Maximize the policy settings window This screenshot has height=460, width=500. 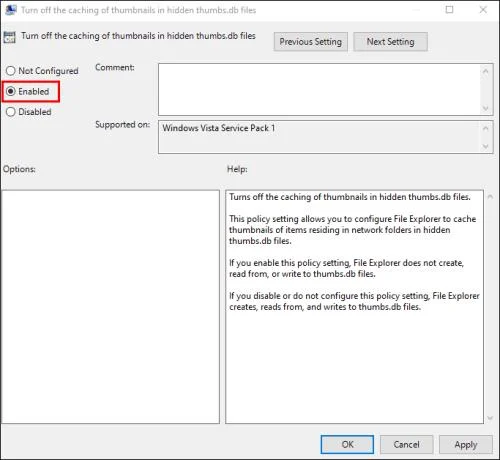click(449, 10)
